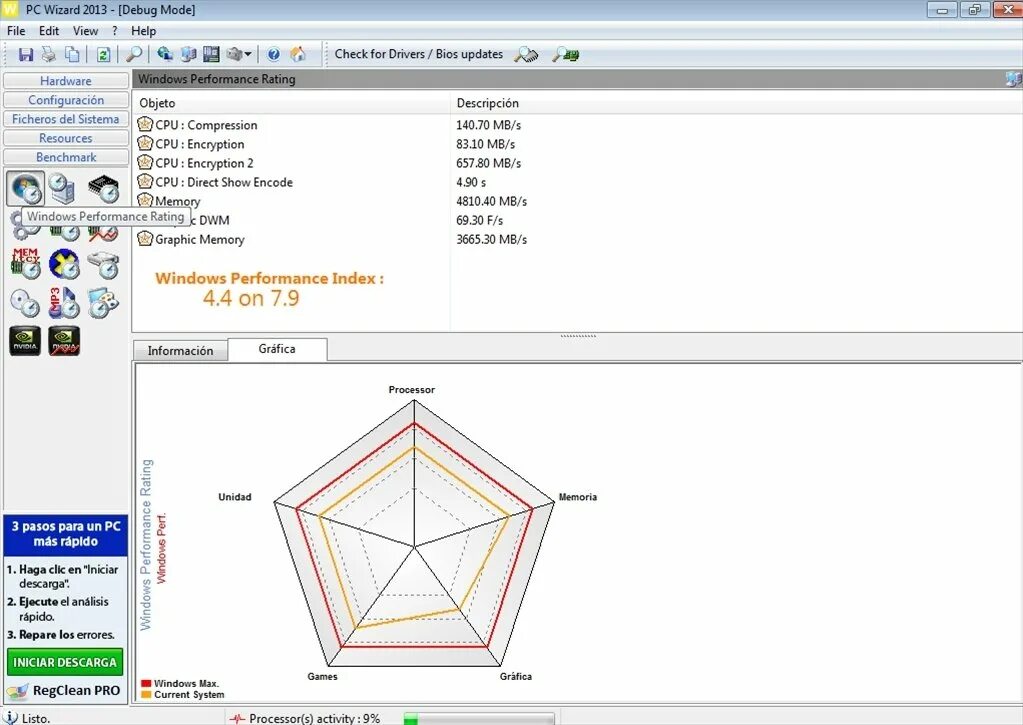
Task: Switch to the Información tab
Action: click(180, 350)
